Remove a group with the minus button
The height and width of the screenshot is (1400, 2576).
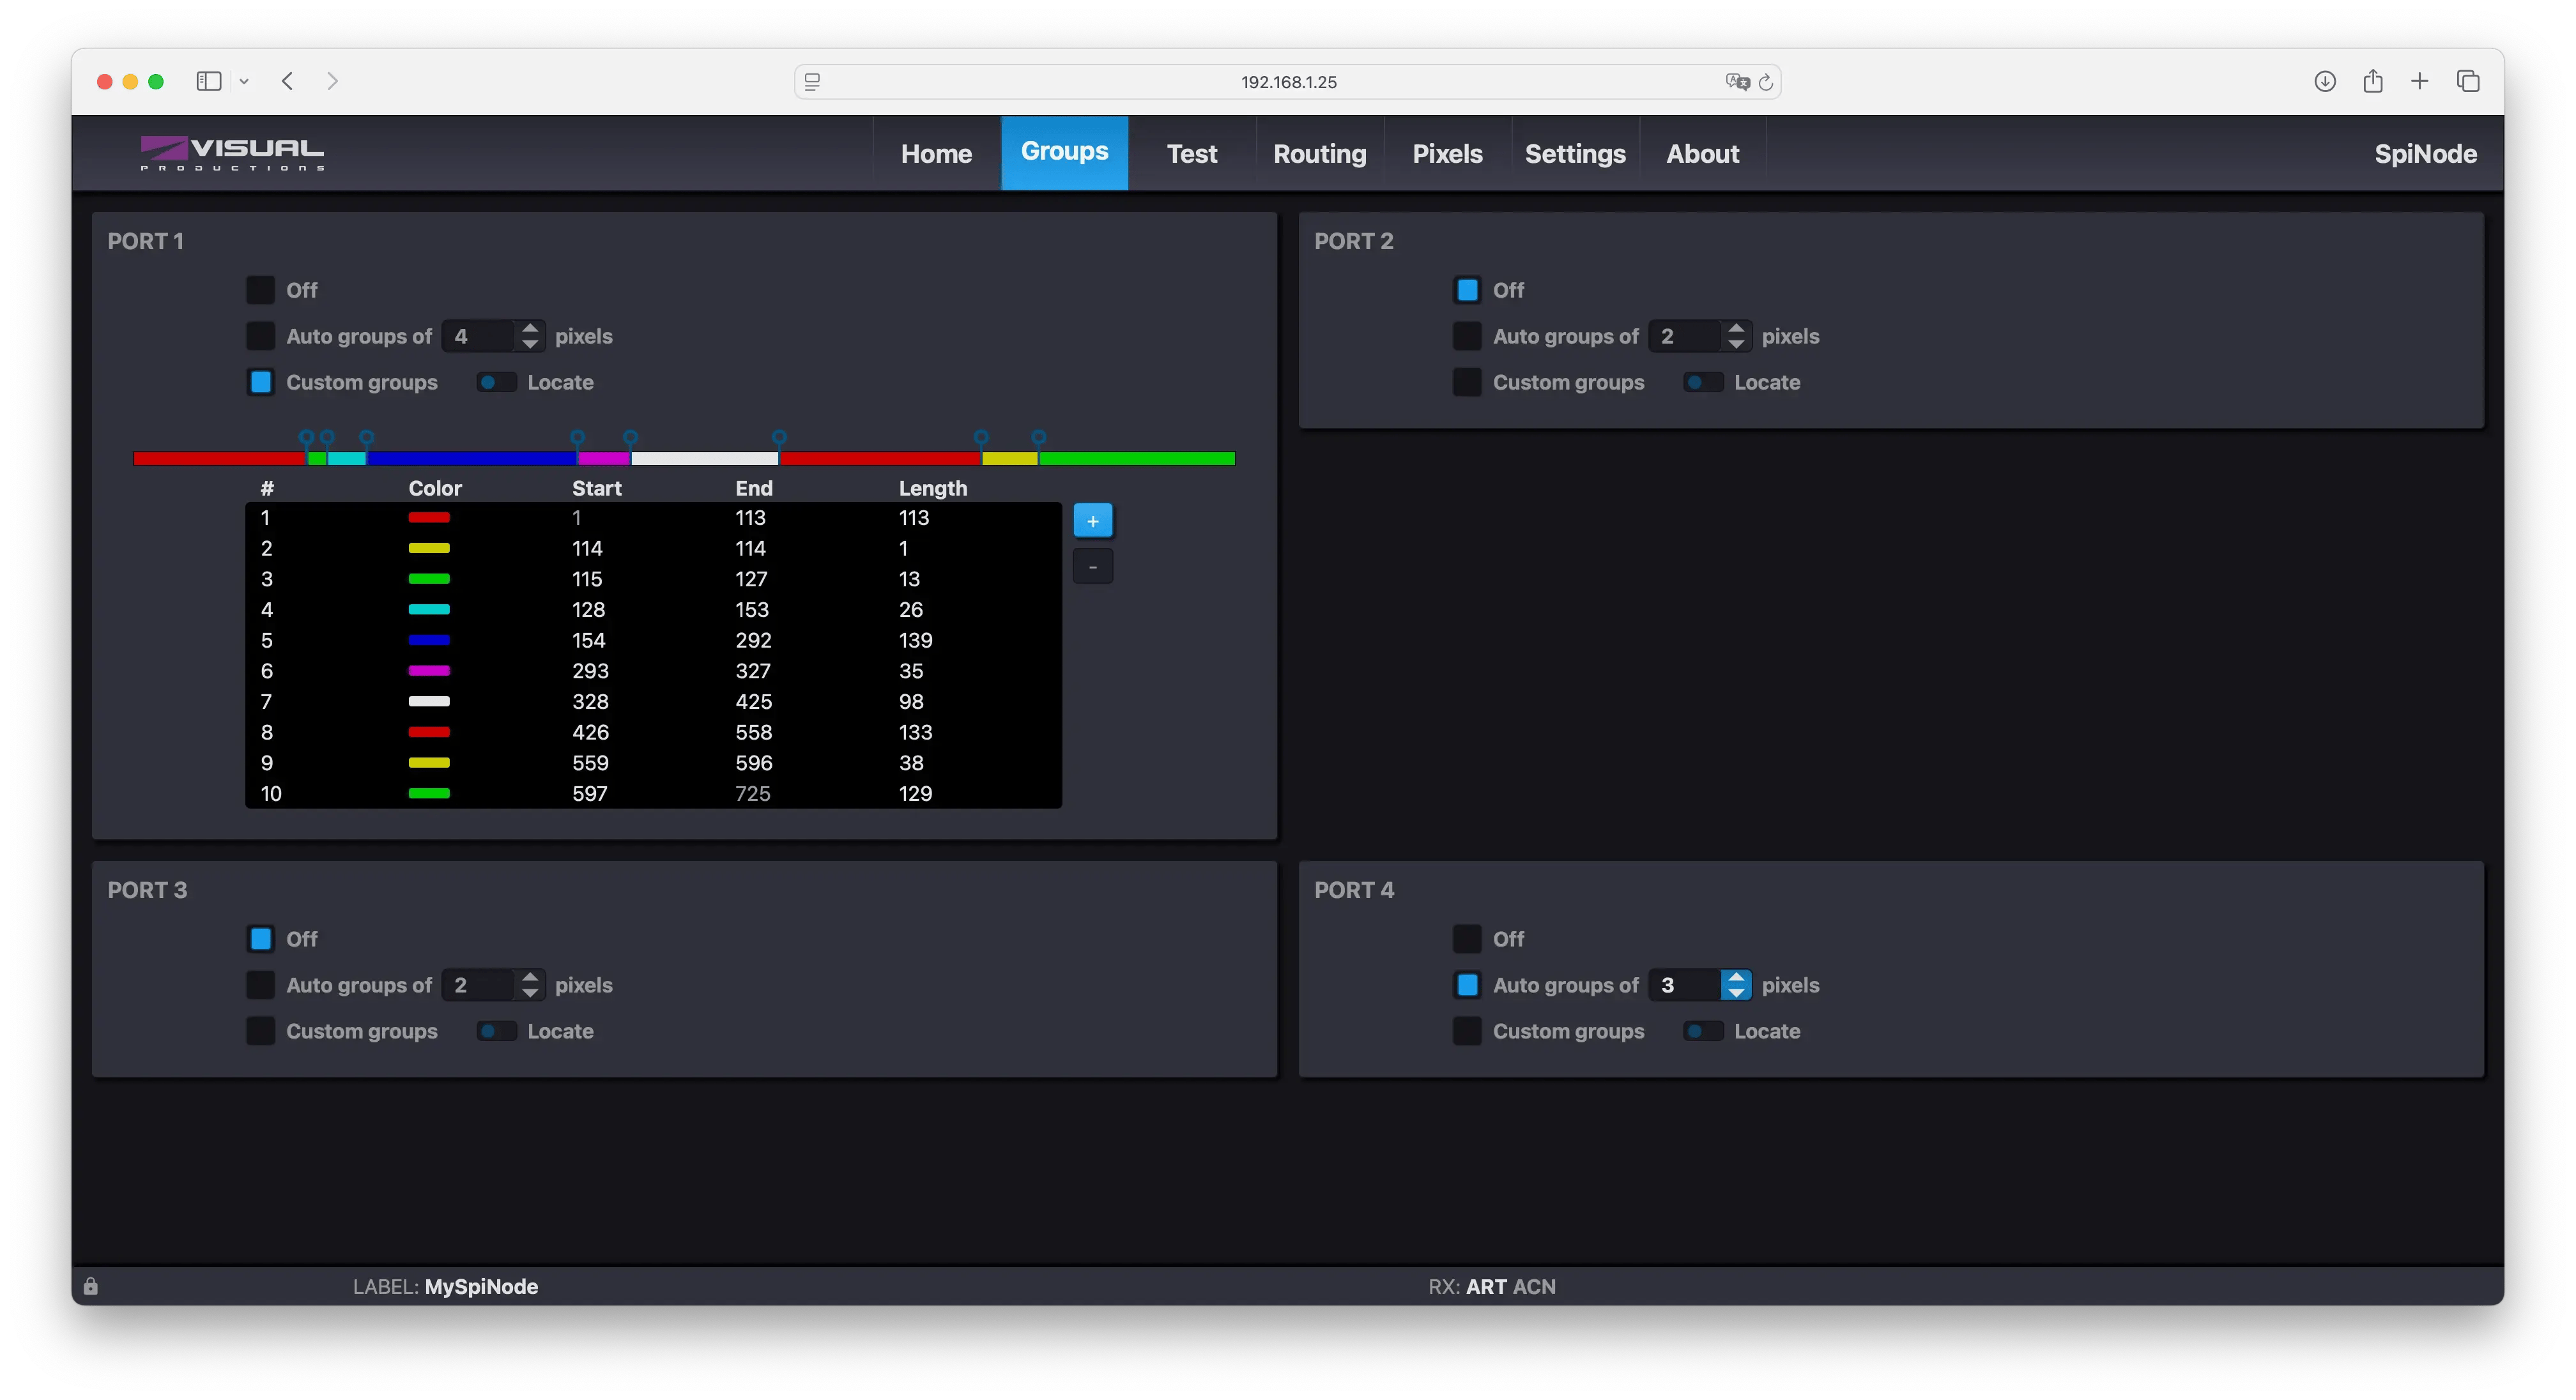1092,567
